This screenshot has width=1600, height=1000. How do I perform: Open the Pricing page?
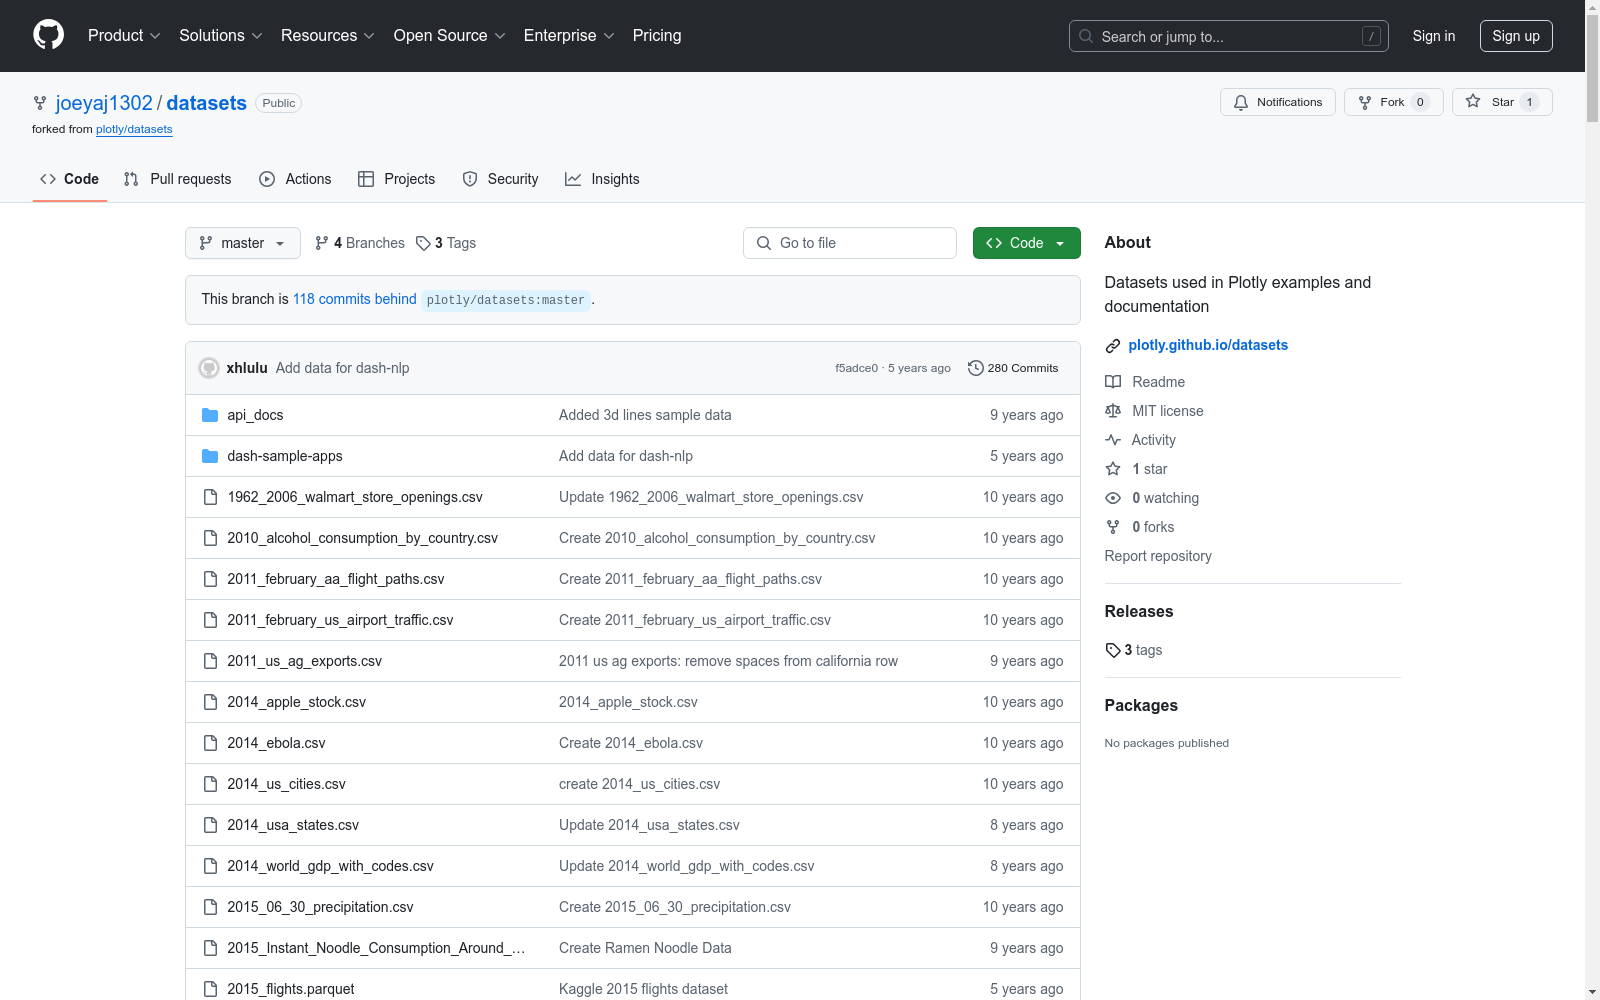pos(657,35)
